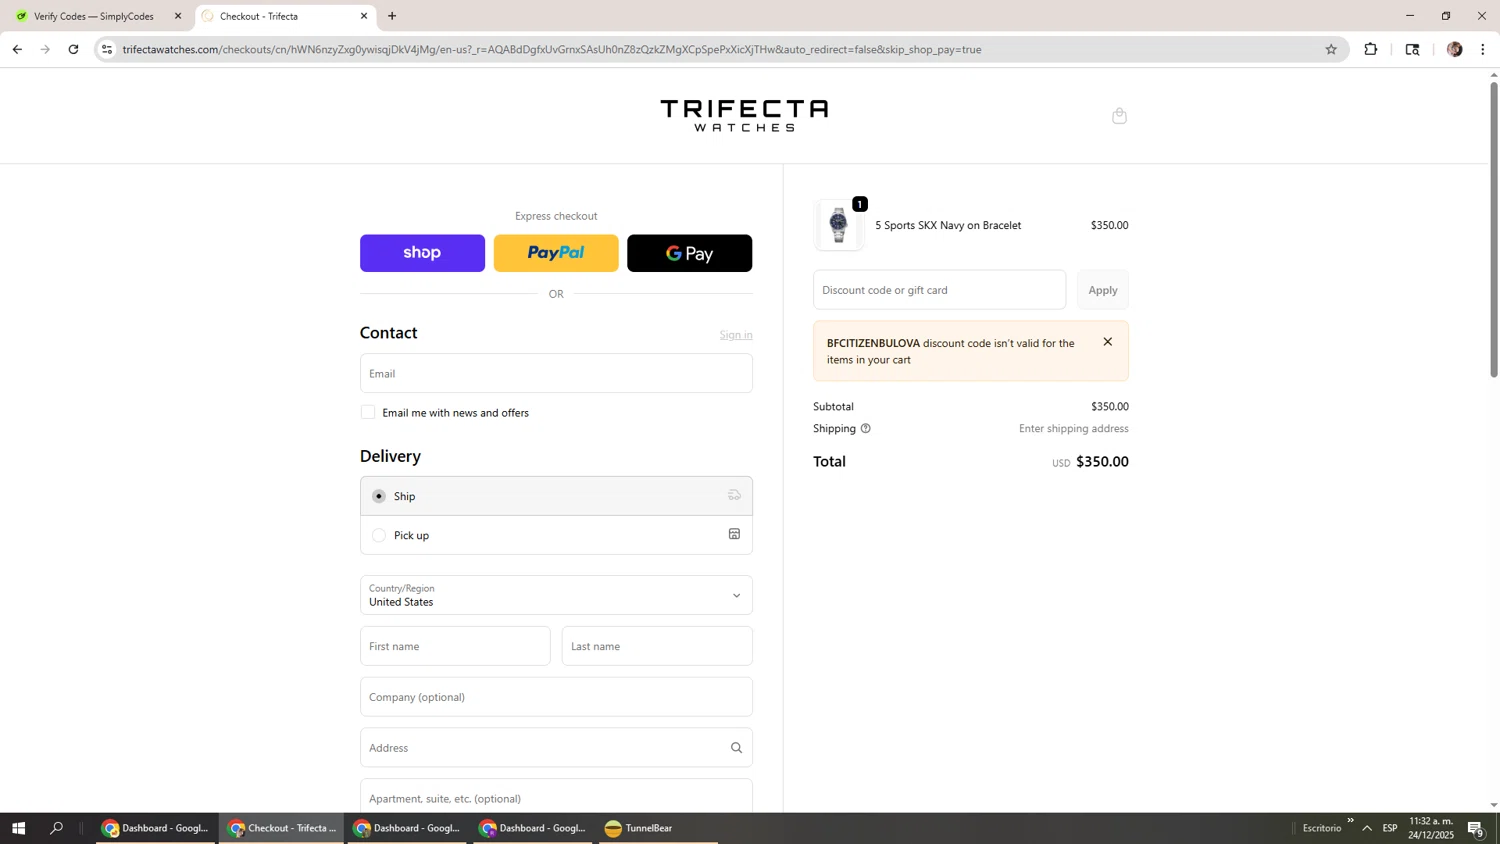Viewport: 1500px width, 844px height.
Task: Click the address search magnifier icon
Action: click(x=736, y=748)
